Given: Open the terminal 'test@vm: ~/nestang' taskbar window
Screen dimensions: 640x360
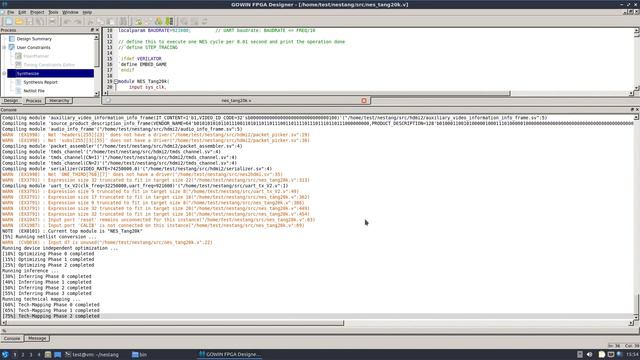Looking at the screenshot, I should 92,355.
